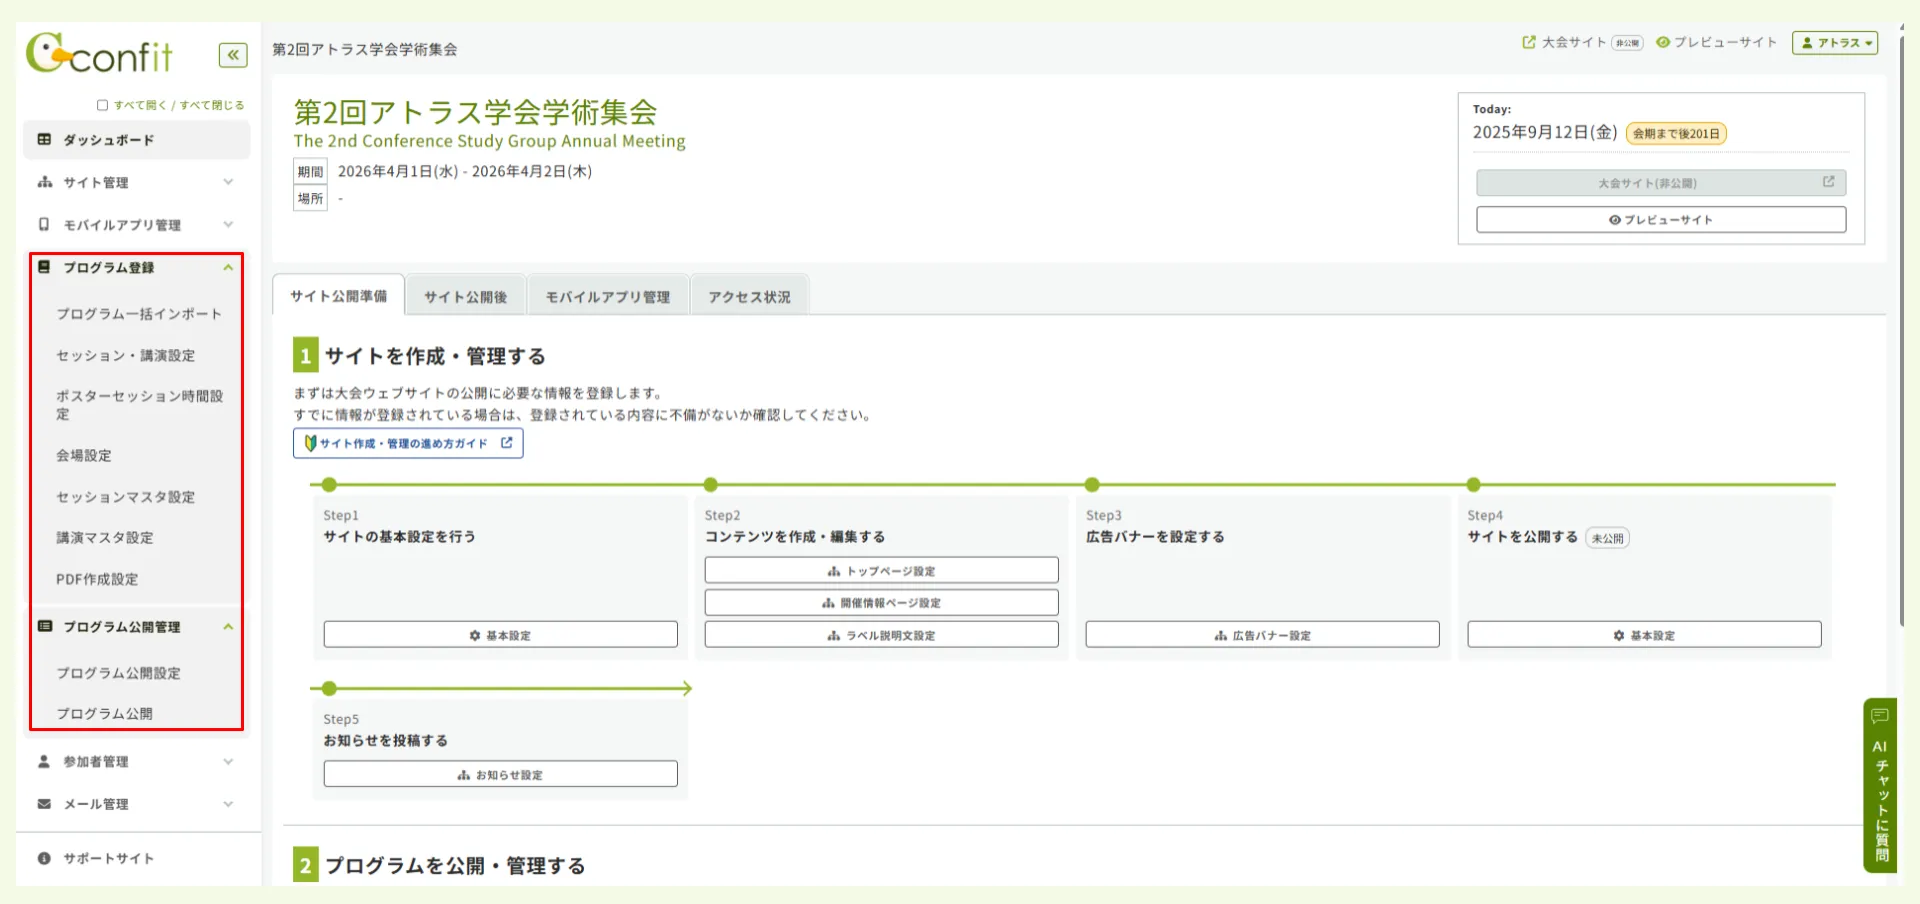Collapse the sidebar with the « button
Screen dimensions: 1920x904
coord(233,55)
